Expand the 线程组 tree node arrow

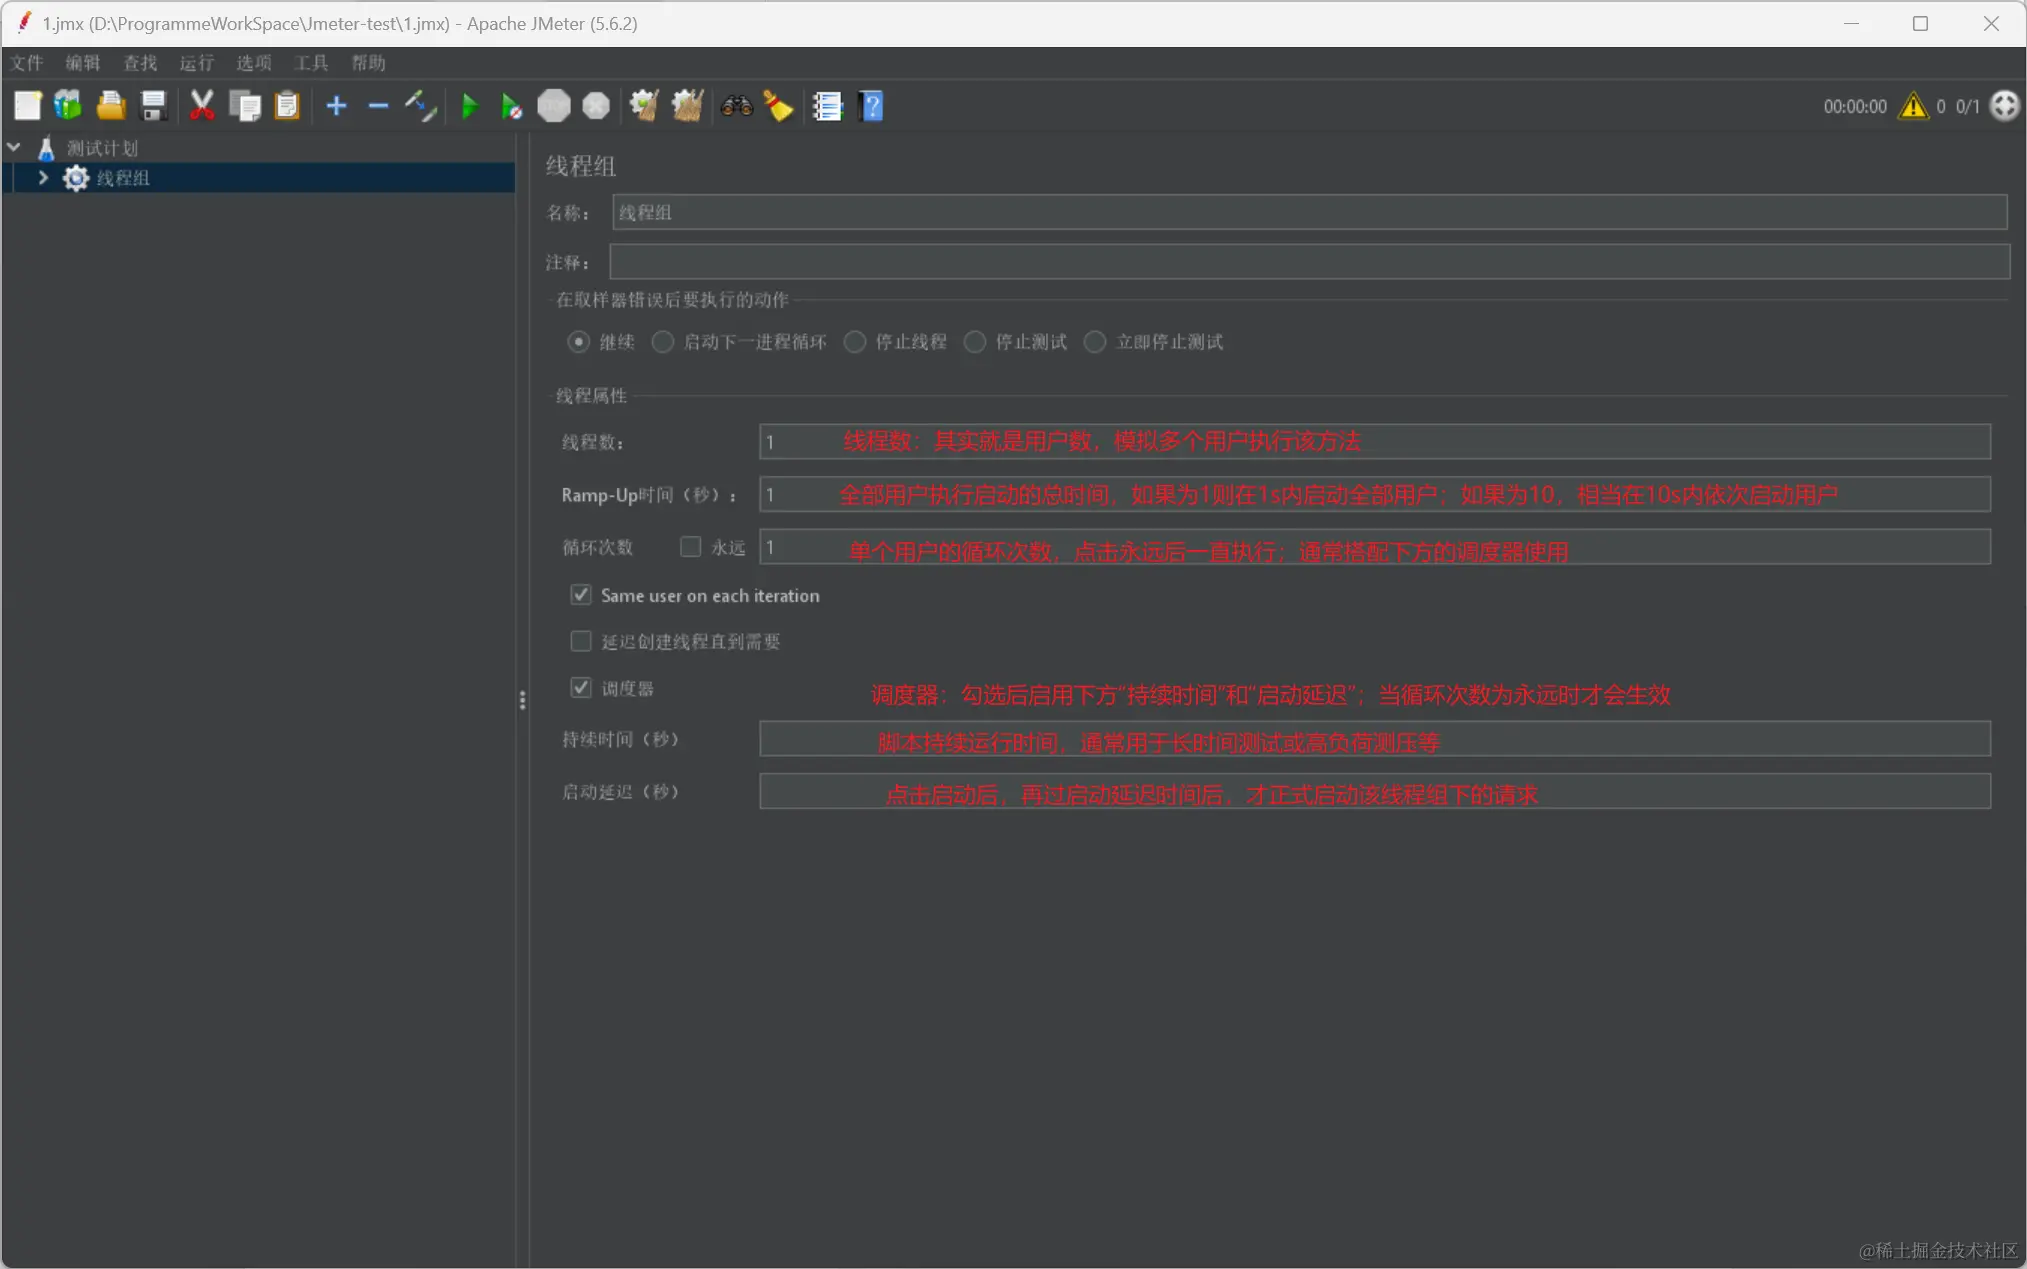point(43,178)
